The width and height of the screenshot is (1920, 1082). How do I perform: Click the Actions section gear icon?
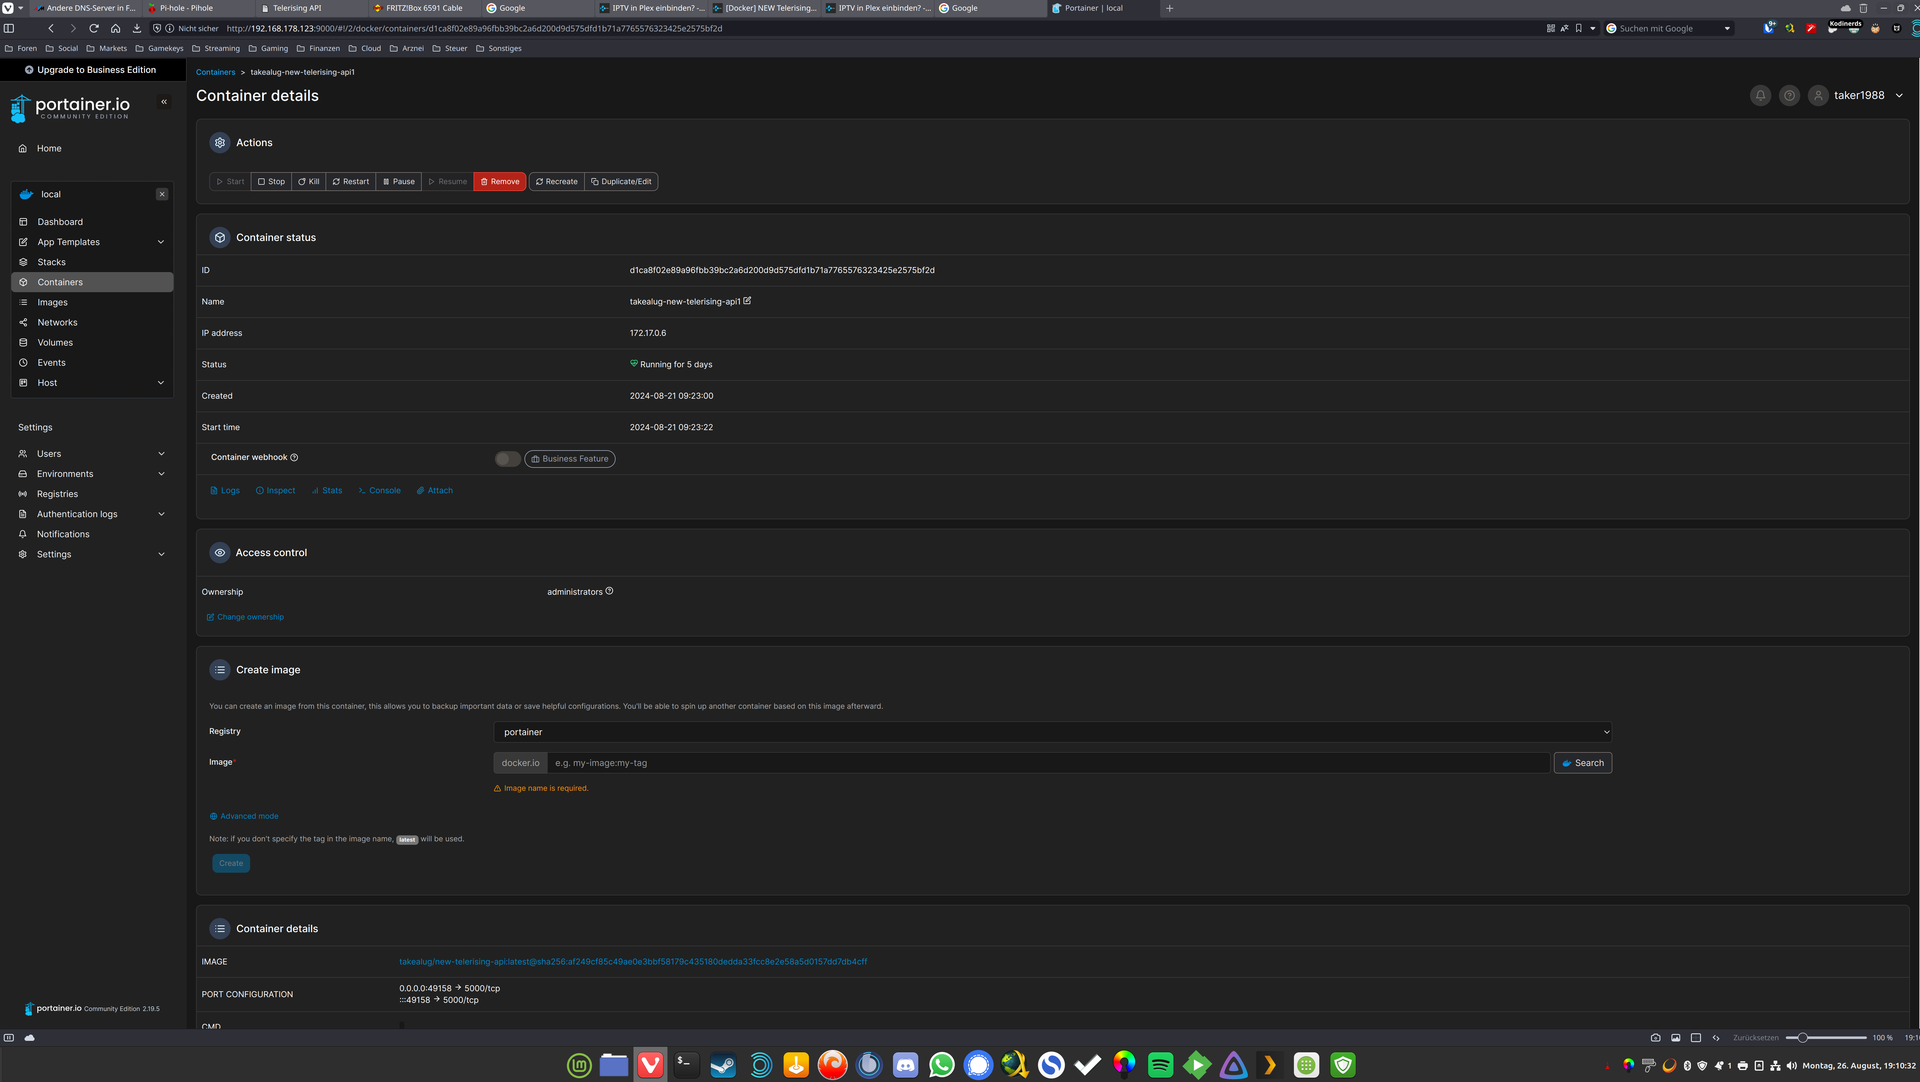tap(220, 143)
